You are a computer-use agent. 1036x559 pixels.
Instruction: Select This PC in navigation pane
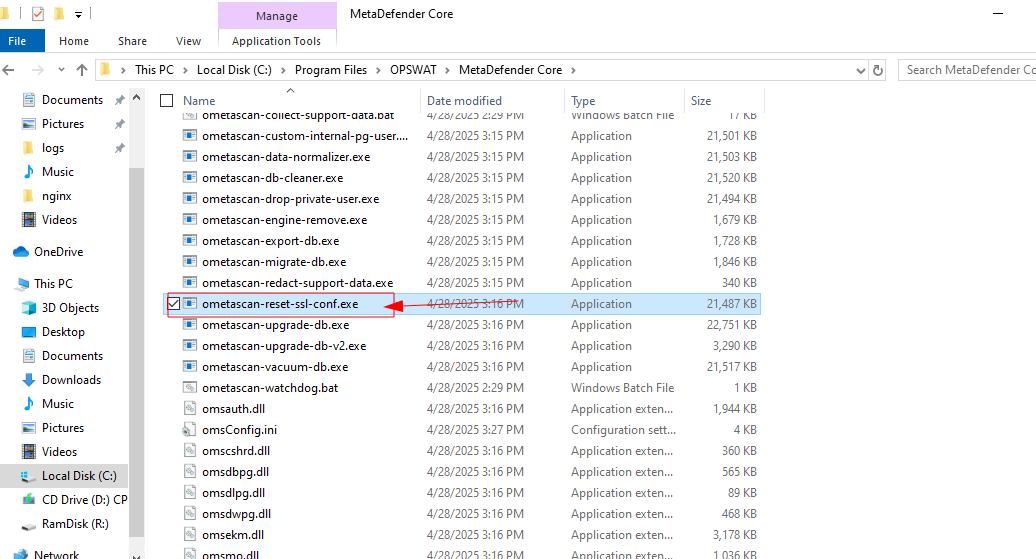(53, 283)
